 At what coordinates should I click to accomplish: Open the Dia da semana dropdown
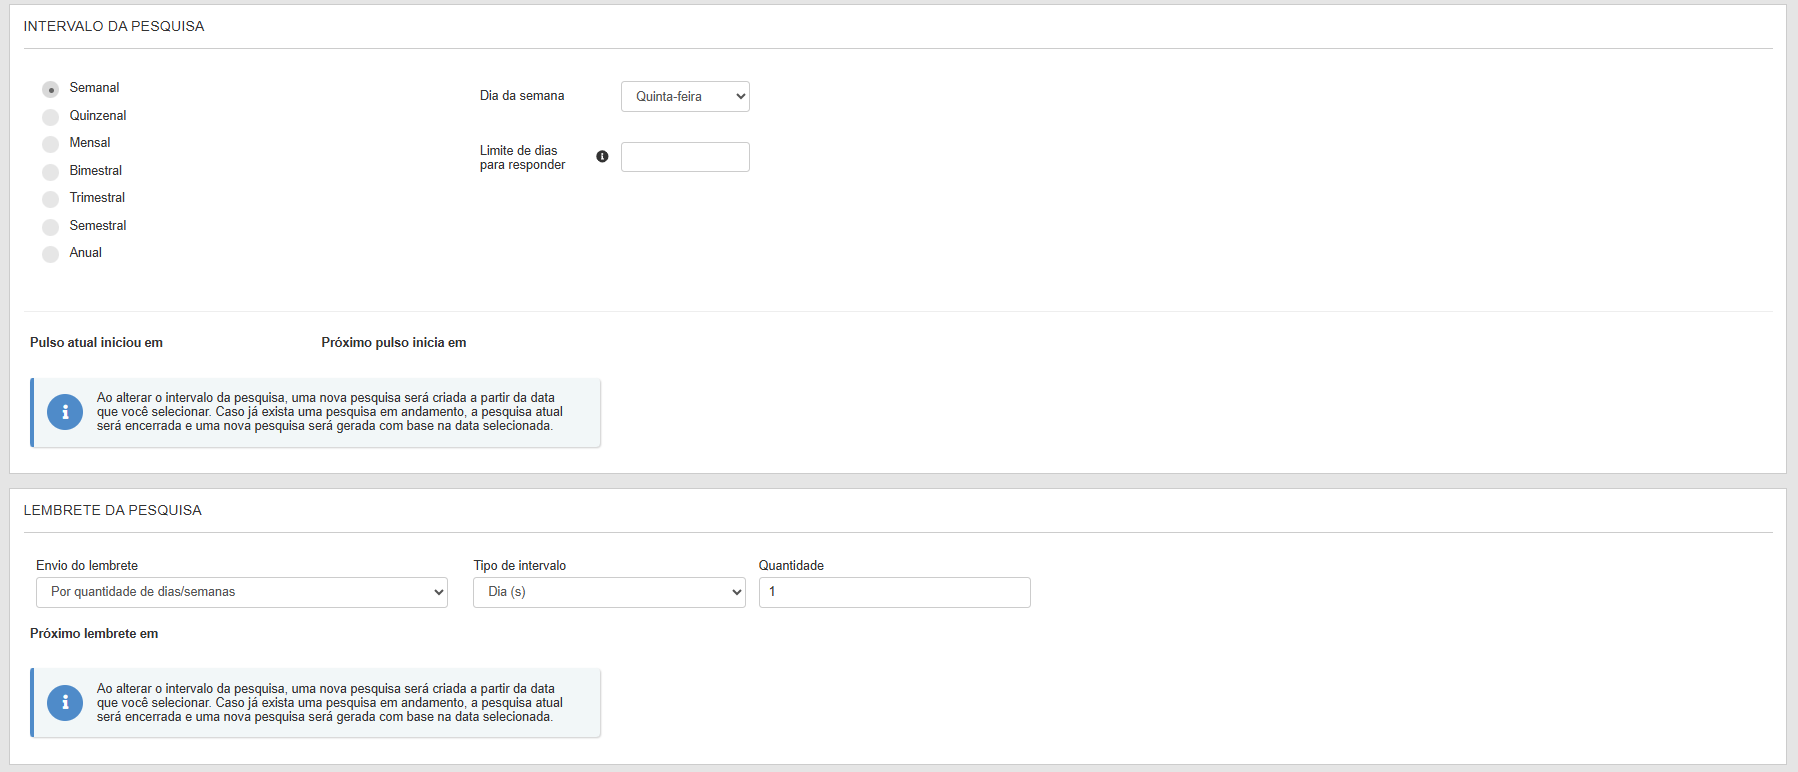[x=685, y=97]
